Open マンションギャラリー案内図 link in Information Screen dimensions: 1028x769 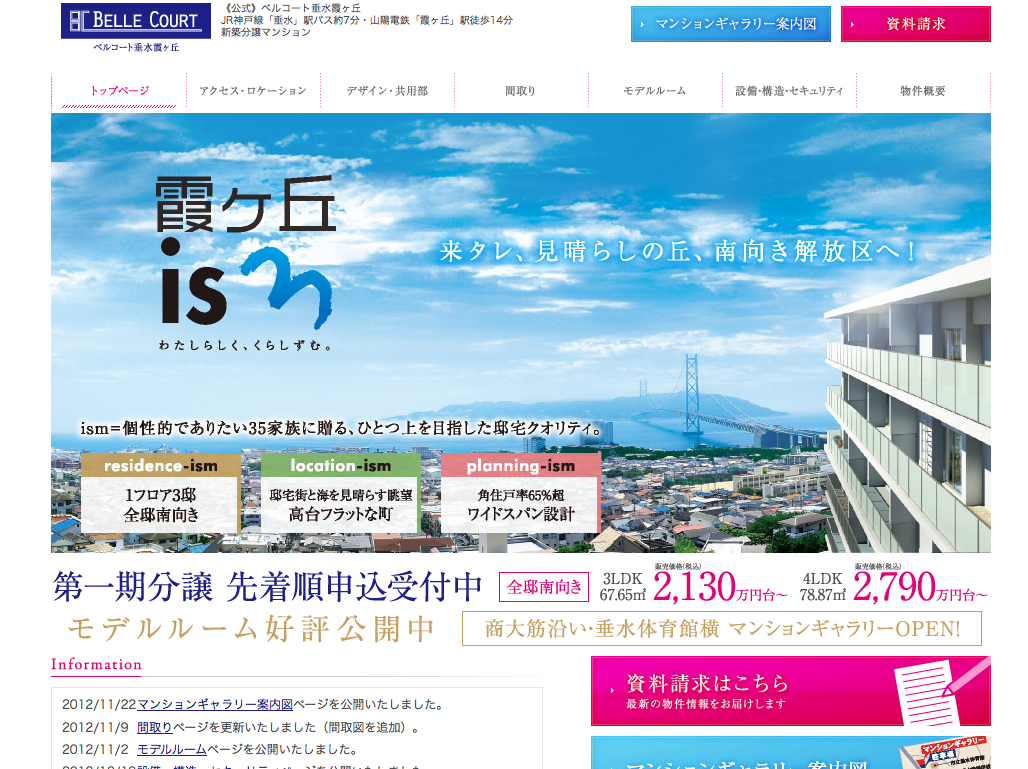click(215, 704)
